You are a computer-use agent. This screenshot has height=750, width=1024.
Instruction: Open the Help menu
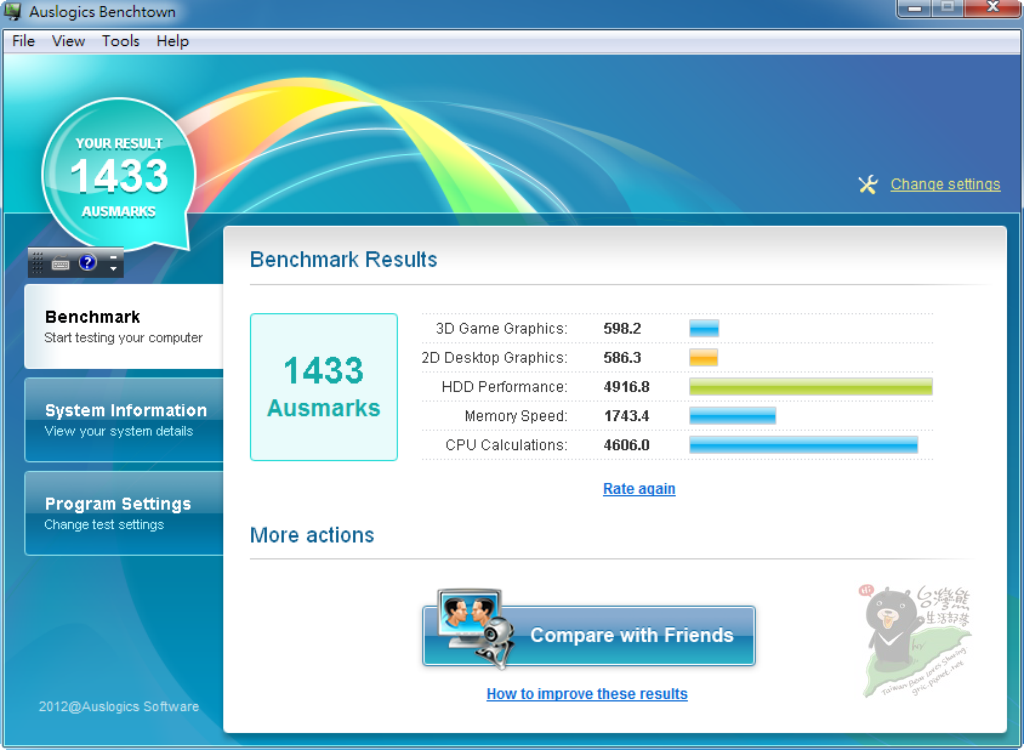172,41
